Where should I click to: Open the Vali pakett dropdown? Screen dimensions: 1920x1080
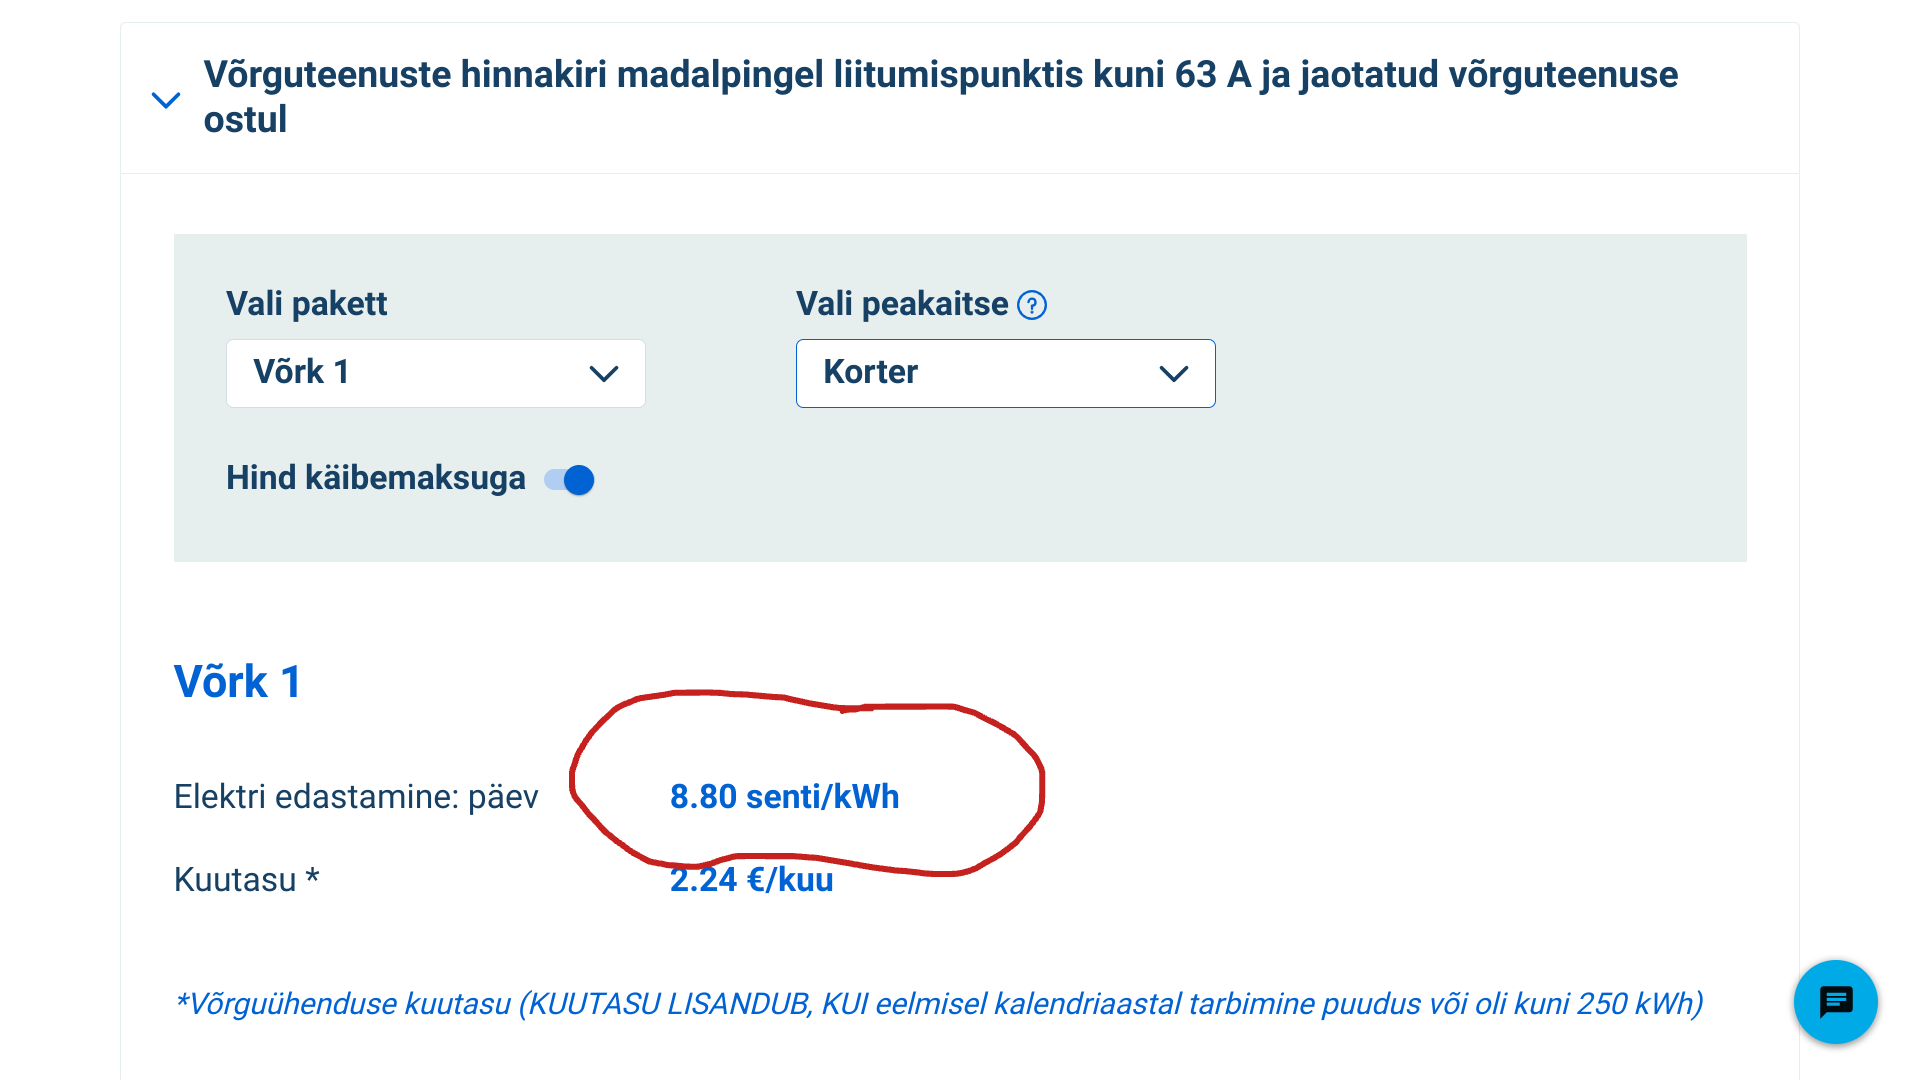point(435,373)
